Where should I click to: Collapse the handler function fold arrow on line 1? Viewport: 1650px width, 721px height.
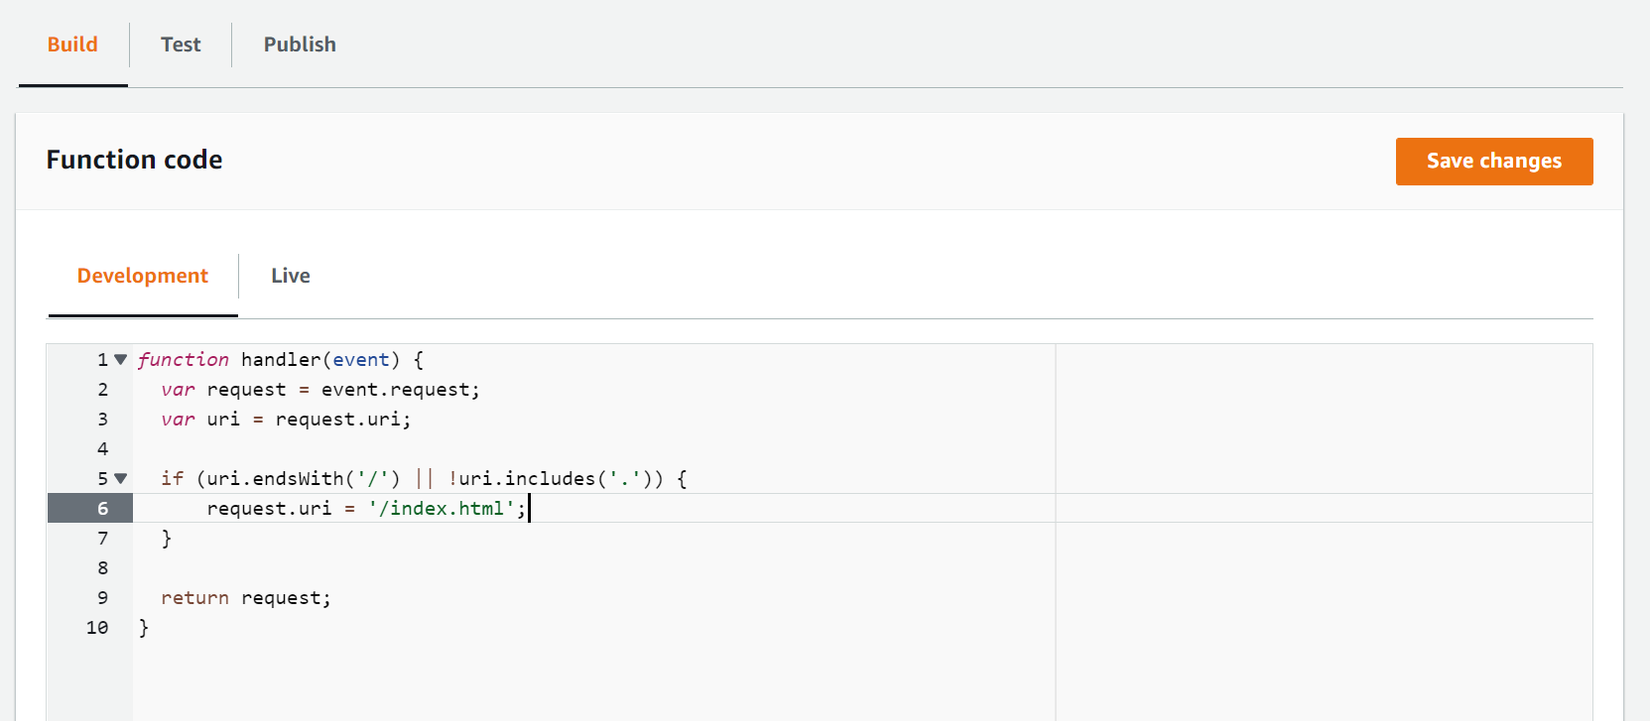(121, 360)
